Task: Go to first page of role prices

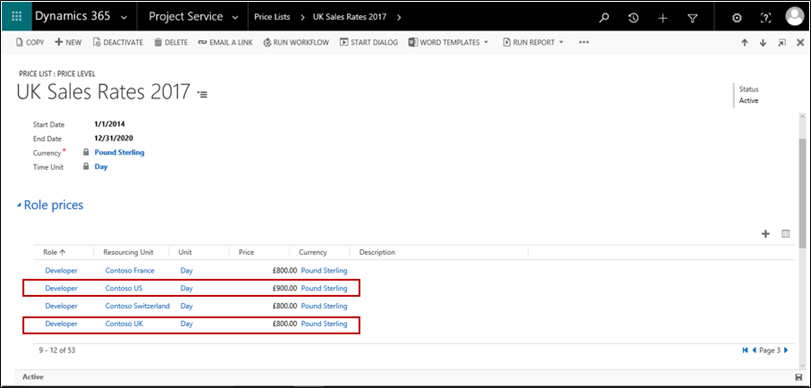Action: [745, 350]
